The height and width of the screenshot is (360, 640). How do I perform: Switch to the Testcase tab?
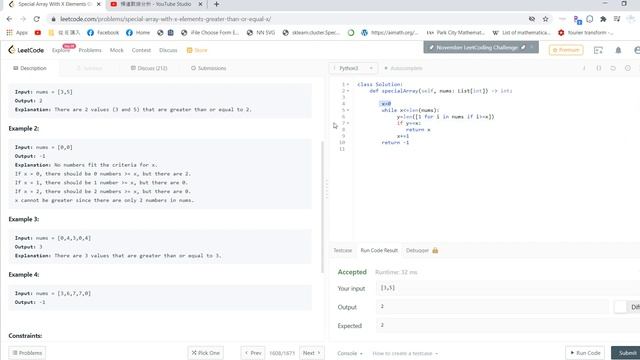[342, 250]
